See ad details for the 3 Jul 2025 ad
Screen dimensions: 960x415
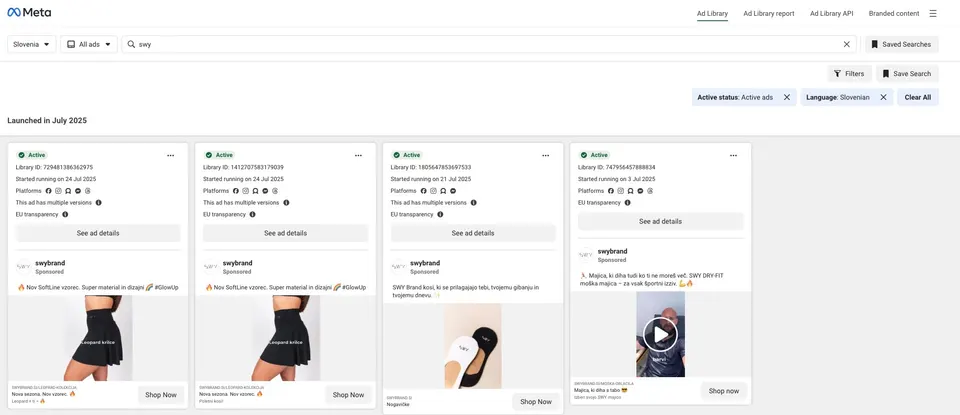click(x=661, y=222)
